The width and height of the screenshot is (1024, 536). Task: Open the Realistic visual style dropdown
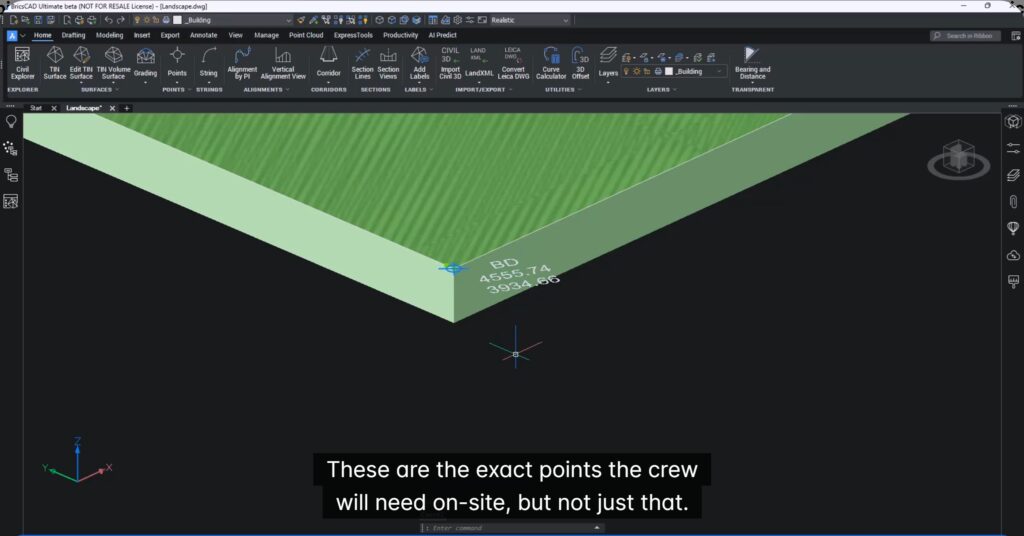click(x=530, y=20)
